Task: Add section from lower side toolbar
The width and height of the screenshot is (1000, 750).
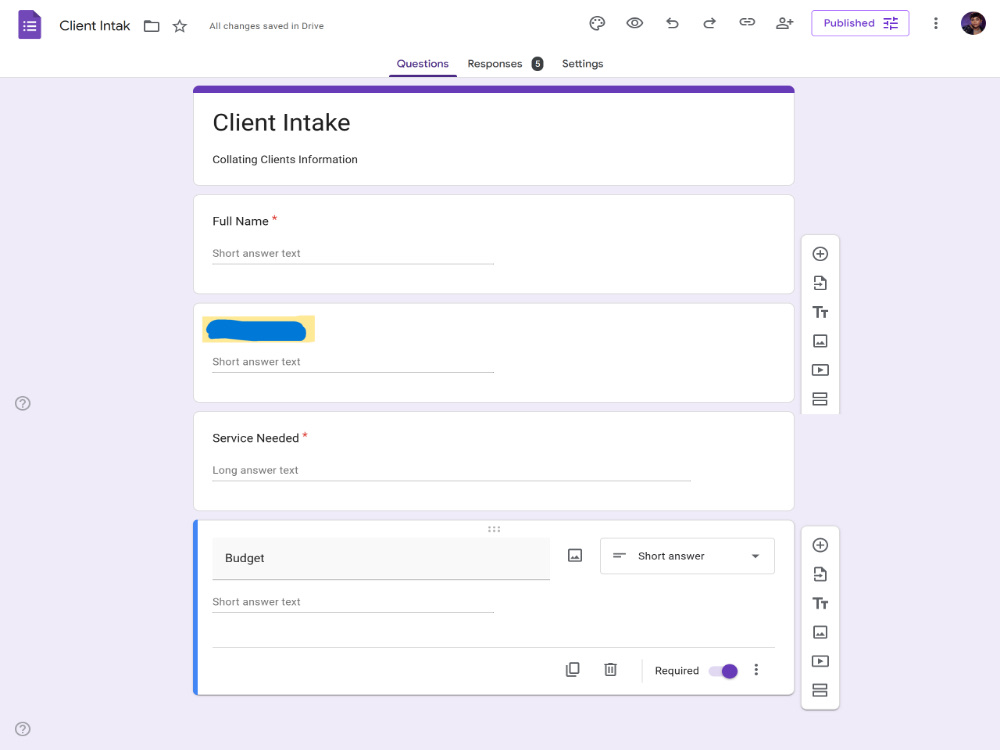Action: [820, 691]
